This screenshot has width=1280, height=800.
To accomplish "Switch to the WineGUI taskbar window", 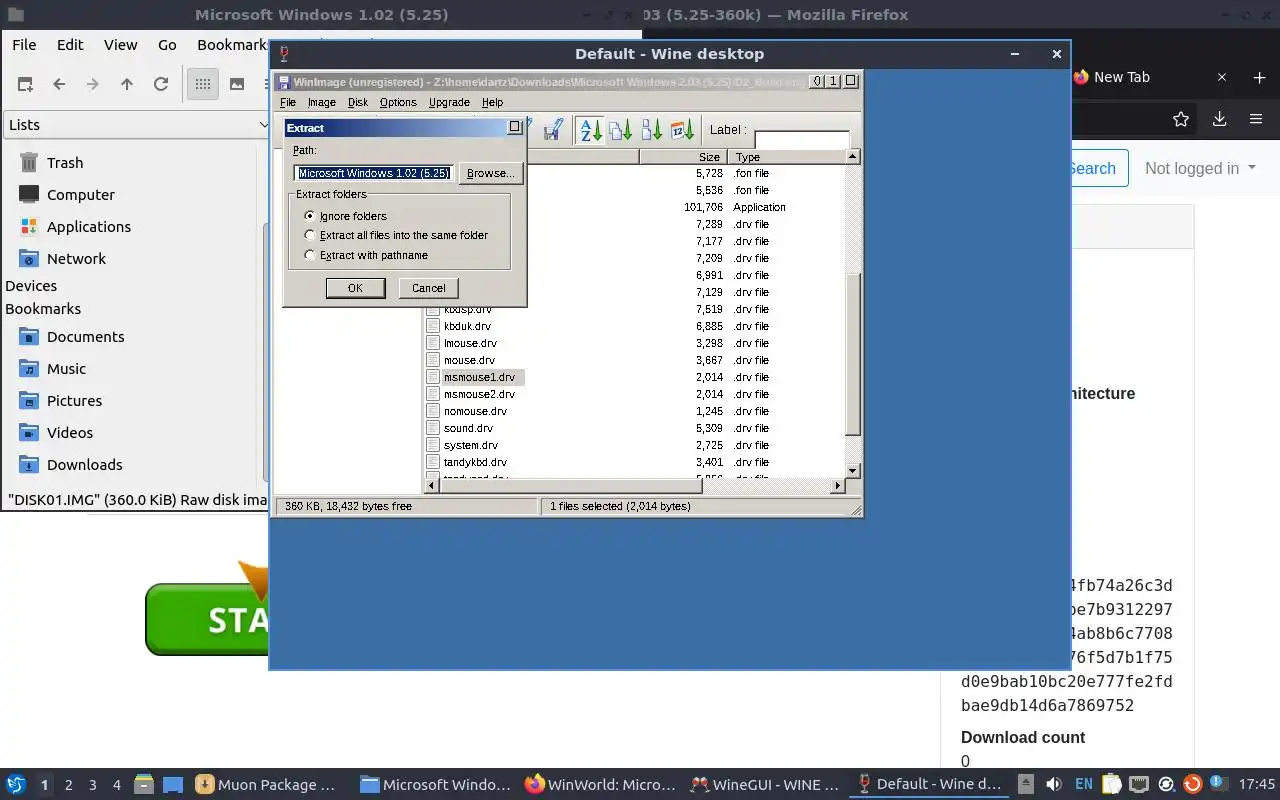I will click(766, 785).
